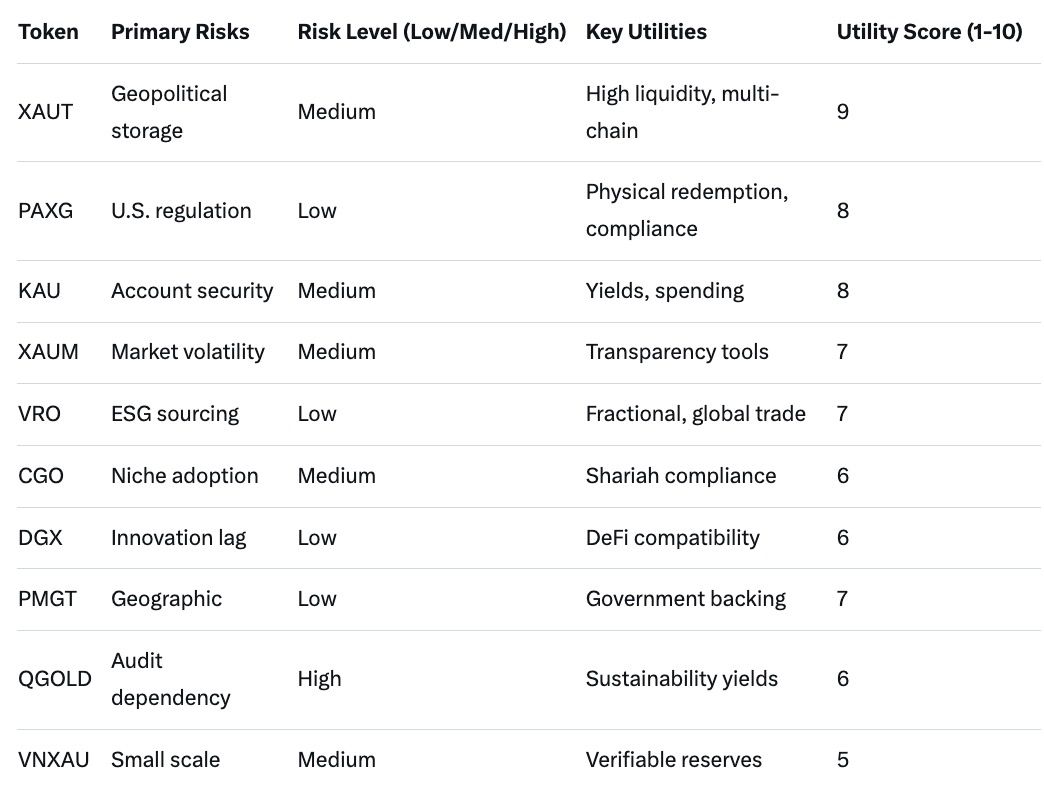1044x802 pixels.
Task: Click the utility score 9 for XAUT
Action: coord(843,112)
